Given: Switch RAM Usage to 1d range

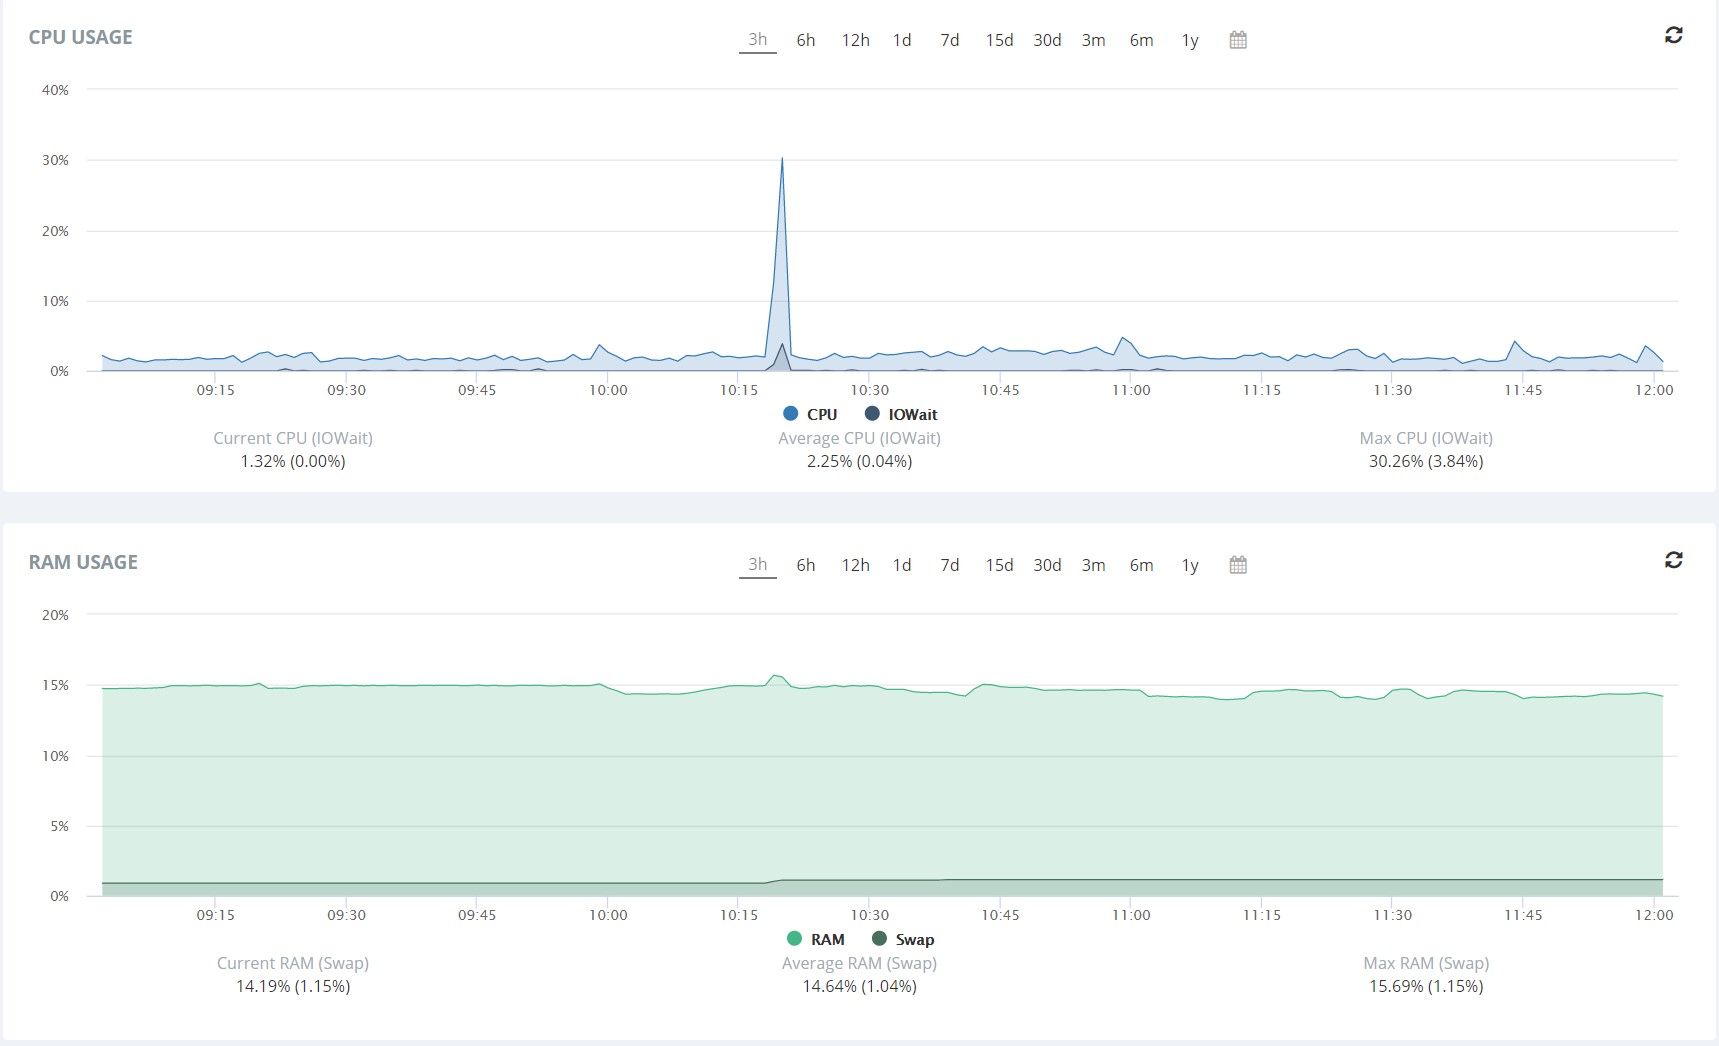Looking at the screenshot, I should click(x=902, y=565).
